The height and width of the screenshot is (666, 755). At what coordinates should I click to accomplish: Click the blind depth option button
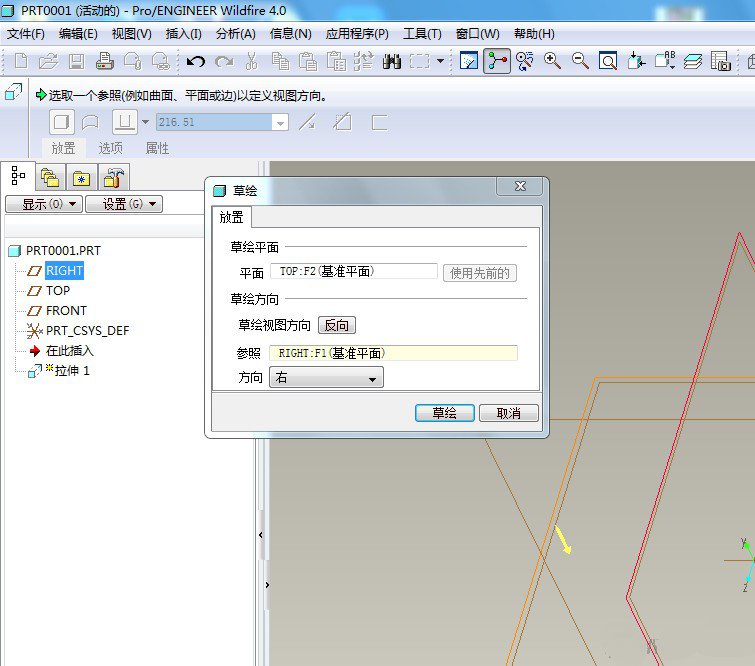[x=125, y=122]
